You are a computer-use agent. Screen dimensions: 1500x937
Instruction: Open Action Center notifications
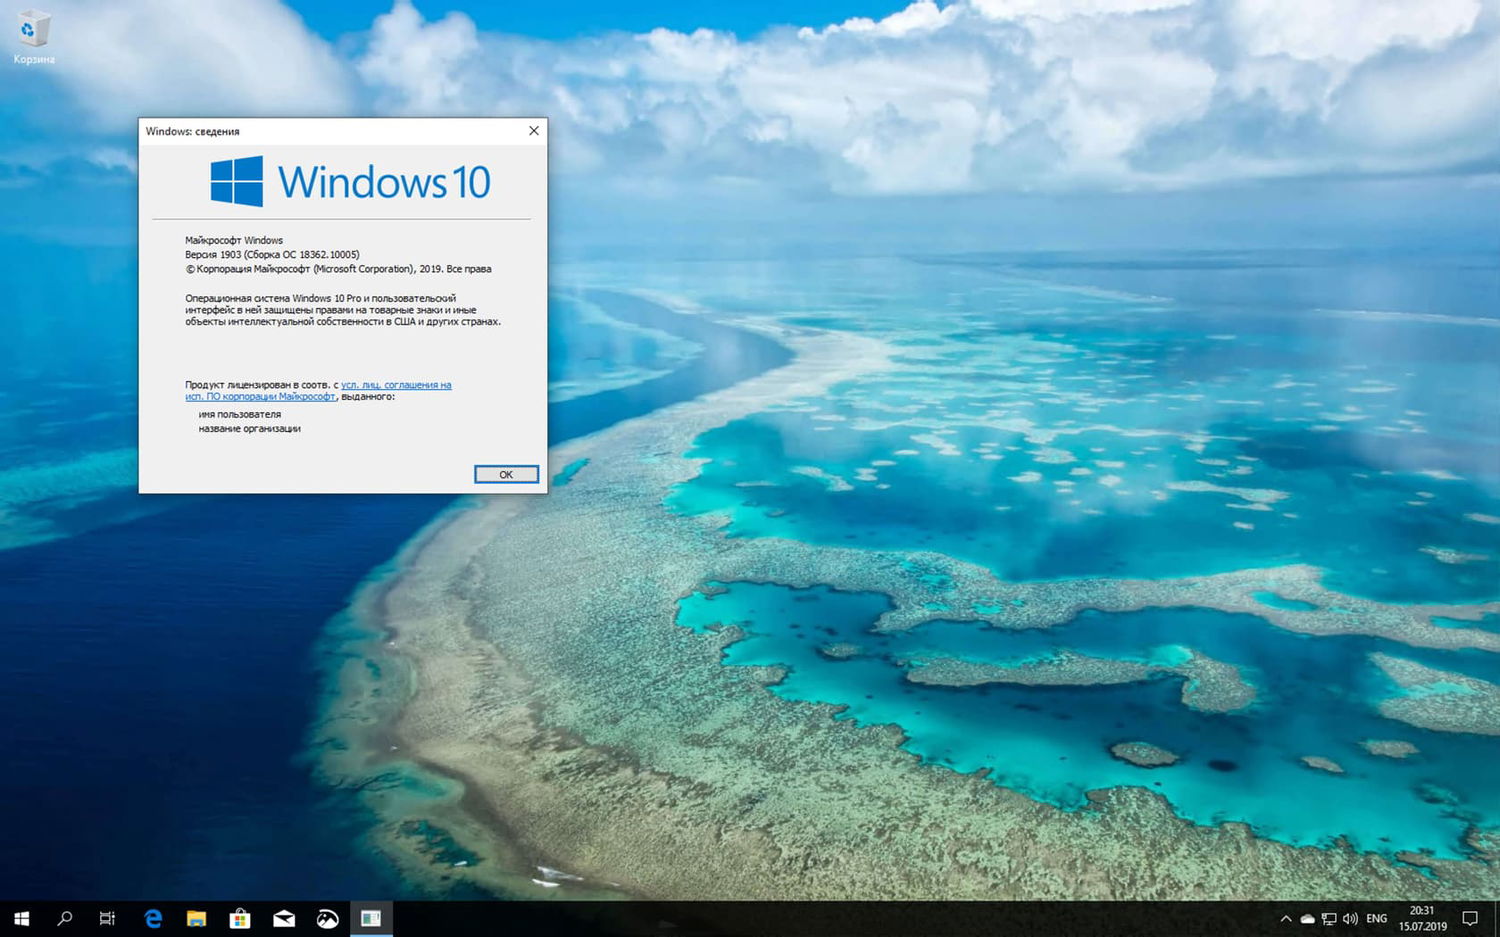[x=1470, y=918]
